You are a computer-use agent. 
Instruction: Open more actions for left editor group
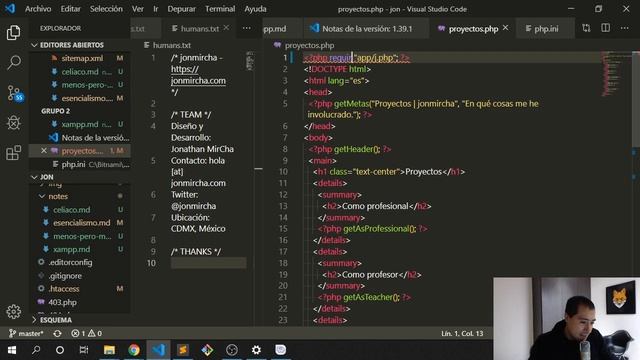[x=247, y=28]
